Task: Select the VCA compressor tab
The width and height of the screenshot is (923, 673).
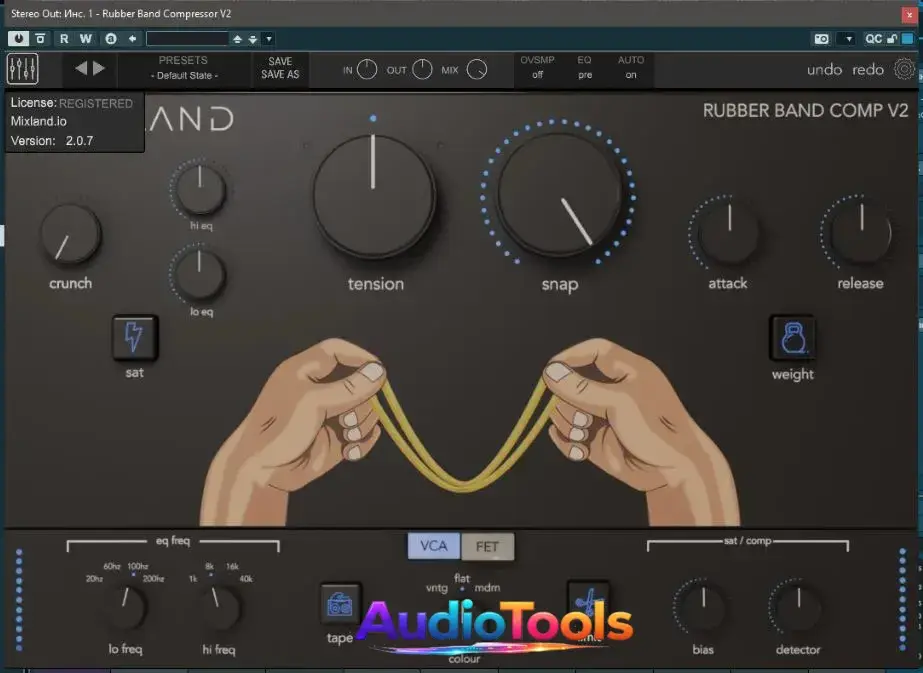Action: click(433, 547)
